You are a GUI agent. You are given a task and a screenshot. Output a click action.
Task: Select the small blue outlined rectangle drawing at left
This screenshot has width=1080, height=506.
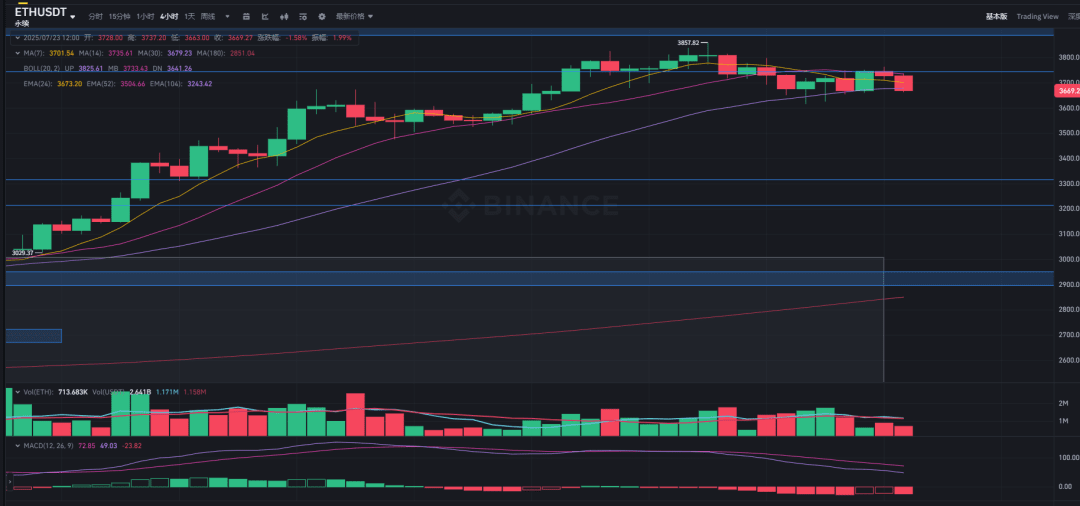click(x=34, y=336)
